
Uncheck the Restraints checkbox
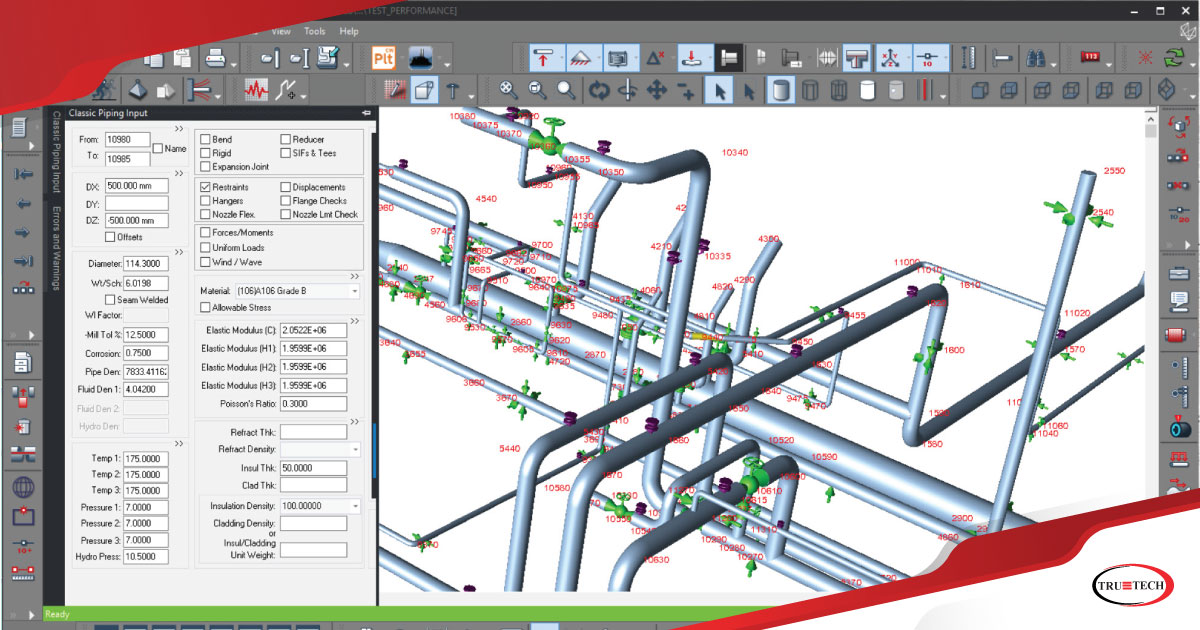coord(205,187)
